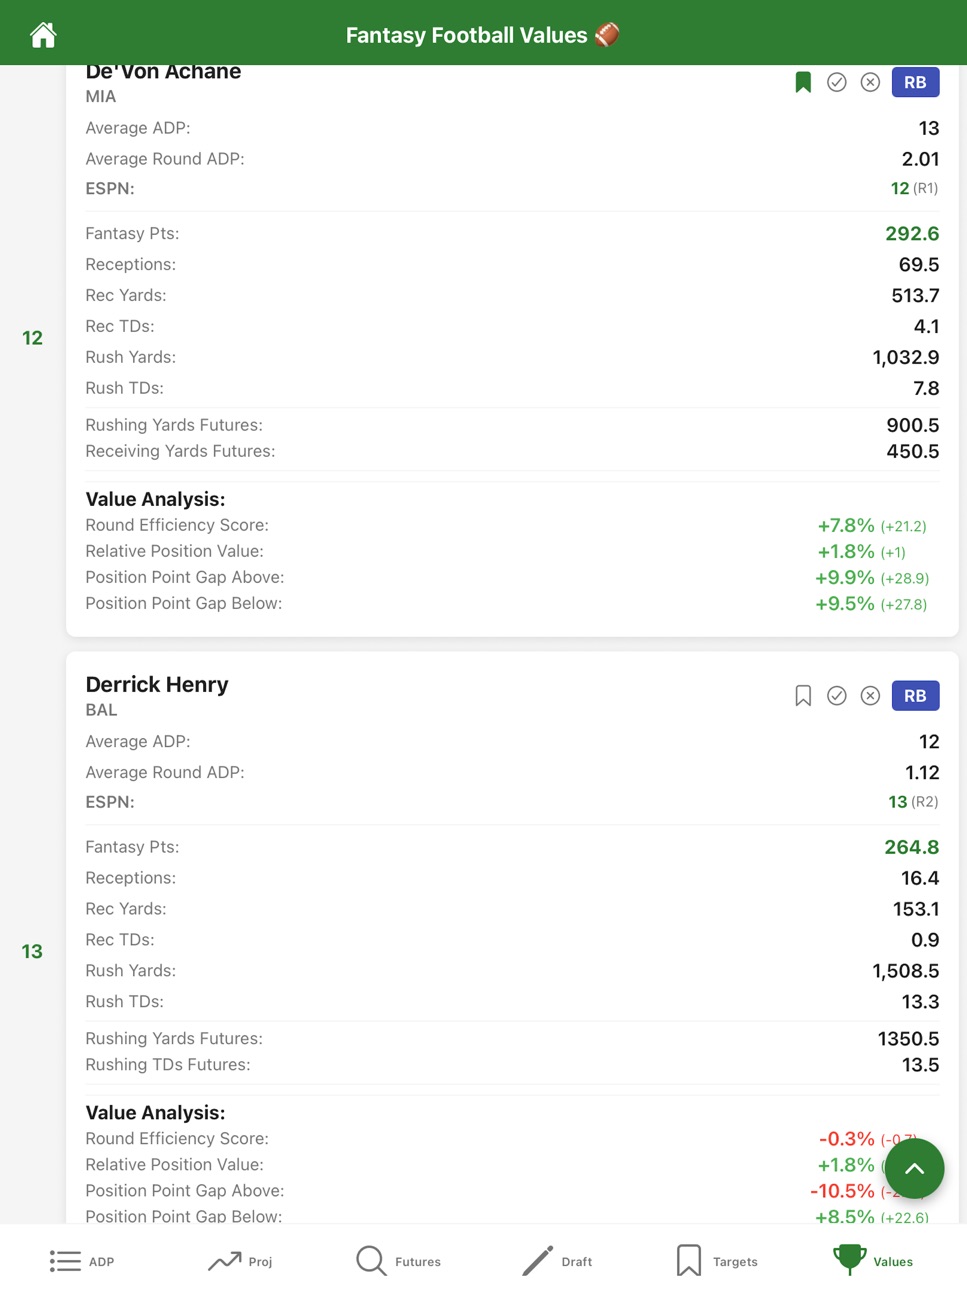Image resolution: width=967 pixels, height=1290 pixels.
Task: Mark Derrick Henry as drafted checkmark
Action: [837, 696]
